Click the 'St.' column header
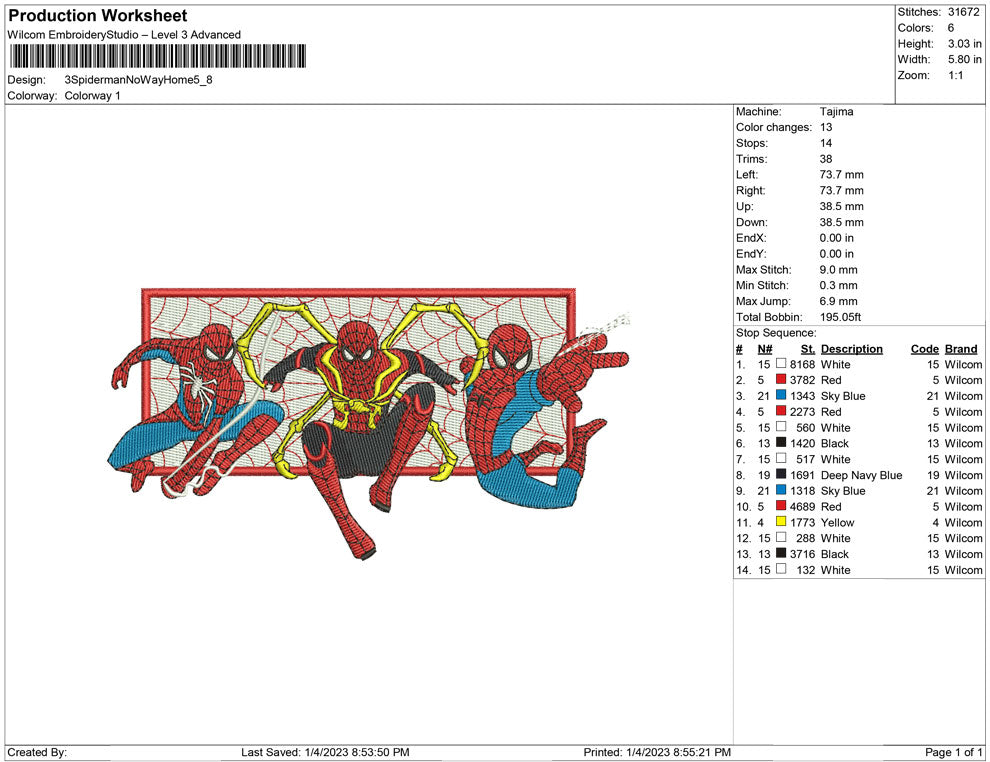The width and height of the screenshot is (990, 762). coord(808,349)
